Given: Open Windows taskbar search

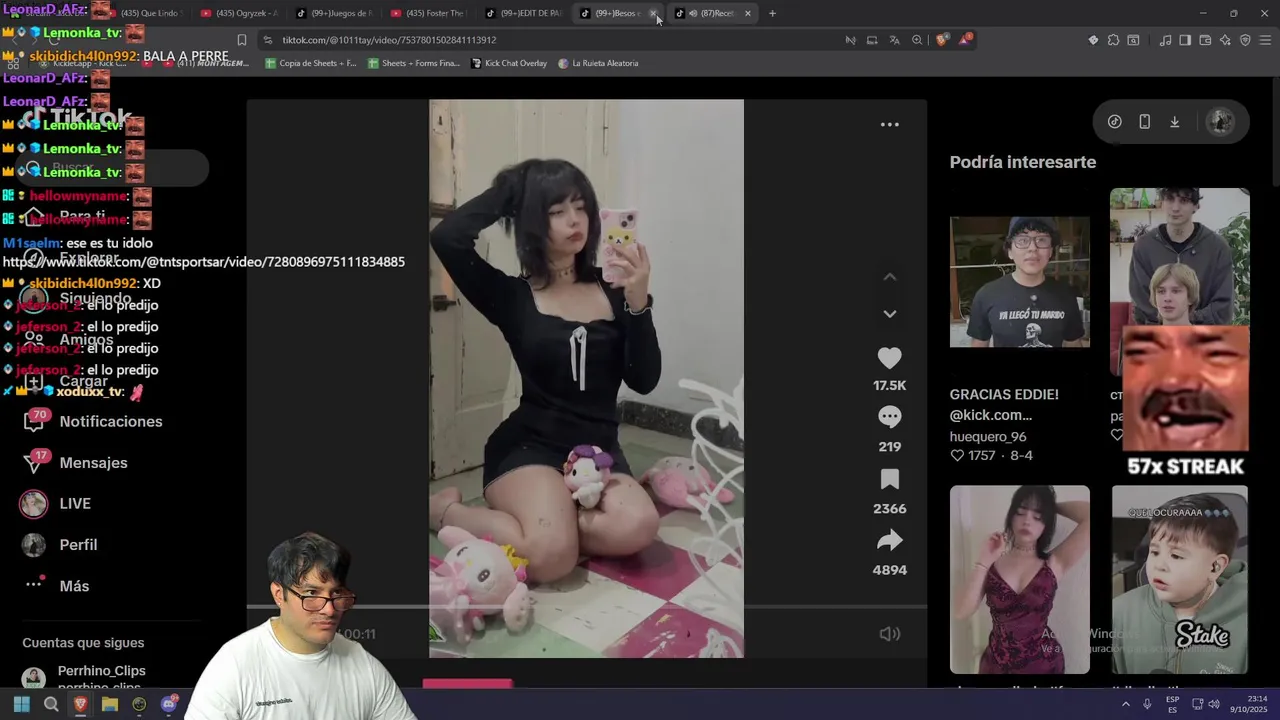Looking at the screenshot, I should [x=51, y=705].
